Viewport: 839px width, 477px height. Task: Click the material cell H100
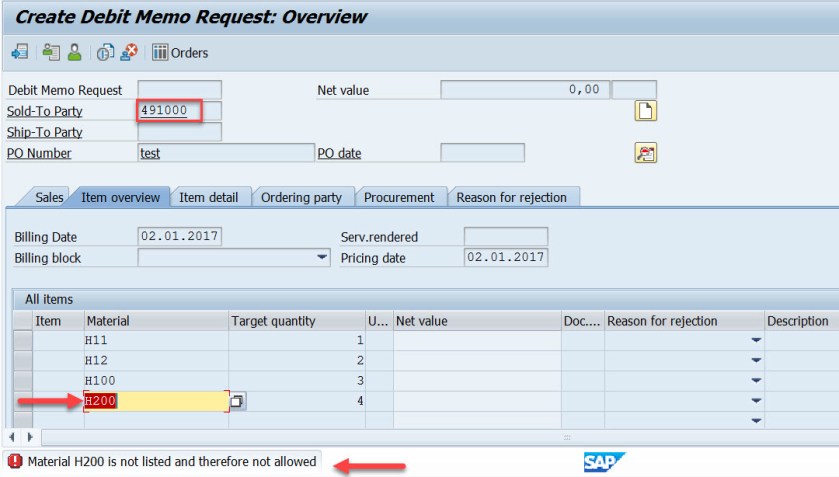click(x=156, y=381)
